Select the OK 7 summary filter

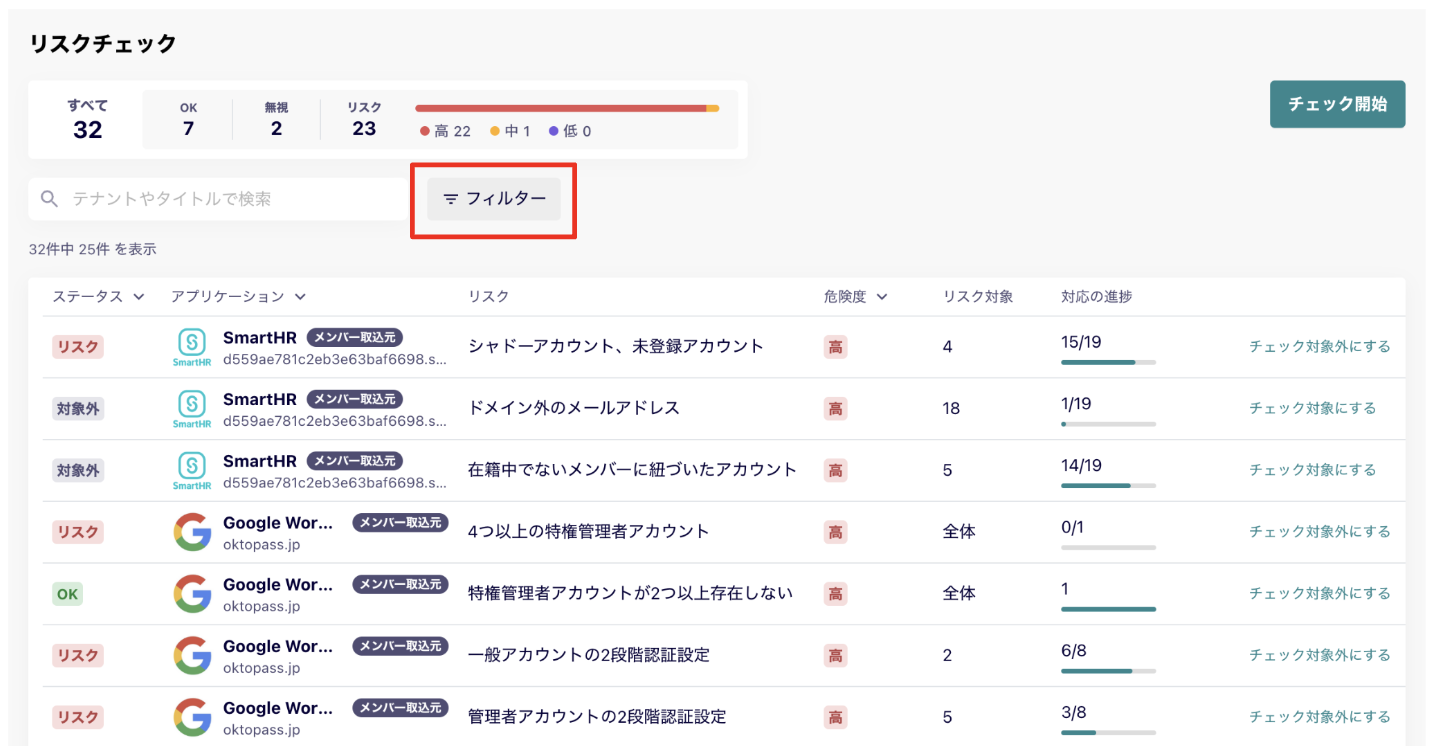click(188, 119)
